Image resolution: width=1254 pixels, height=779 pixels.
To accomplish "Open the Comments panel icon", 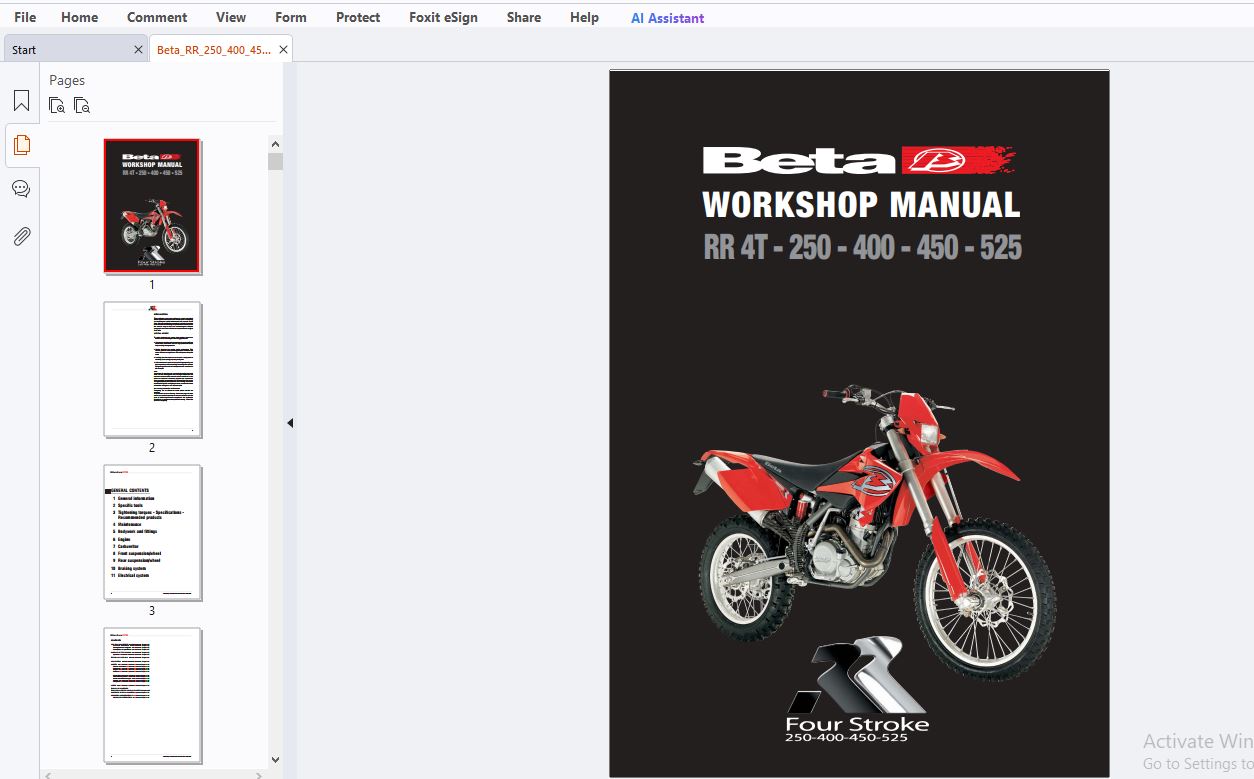I will pos(21,189).
